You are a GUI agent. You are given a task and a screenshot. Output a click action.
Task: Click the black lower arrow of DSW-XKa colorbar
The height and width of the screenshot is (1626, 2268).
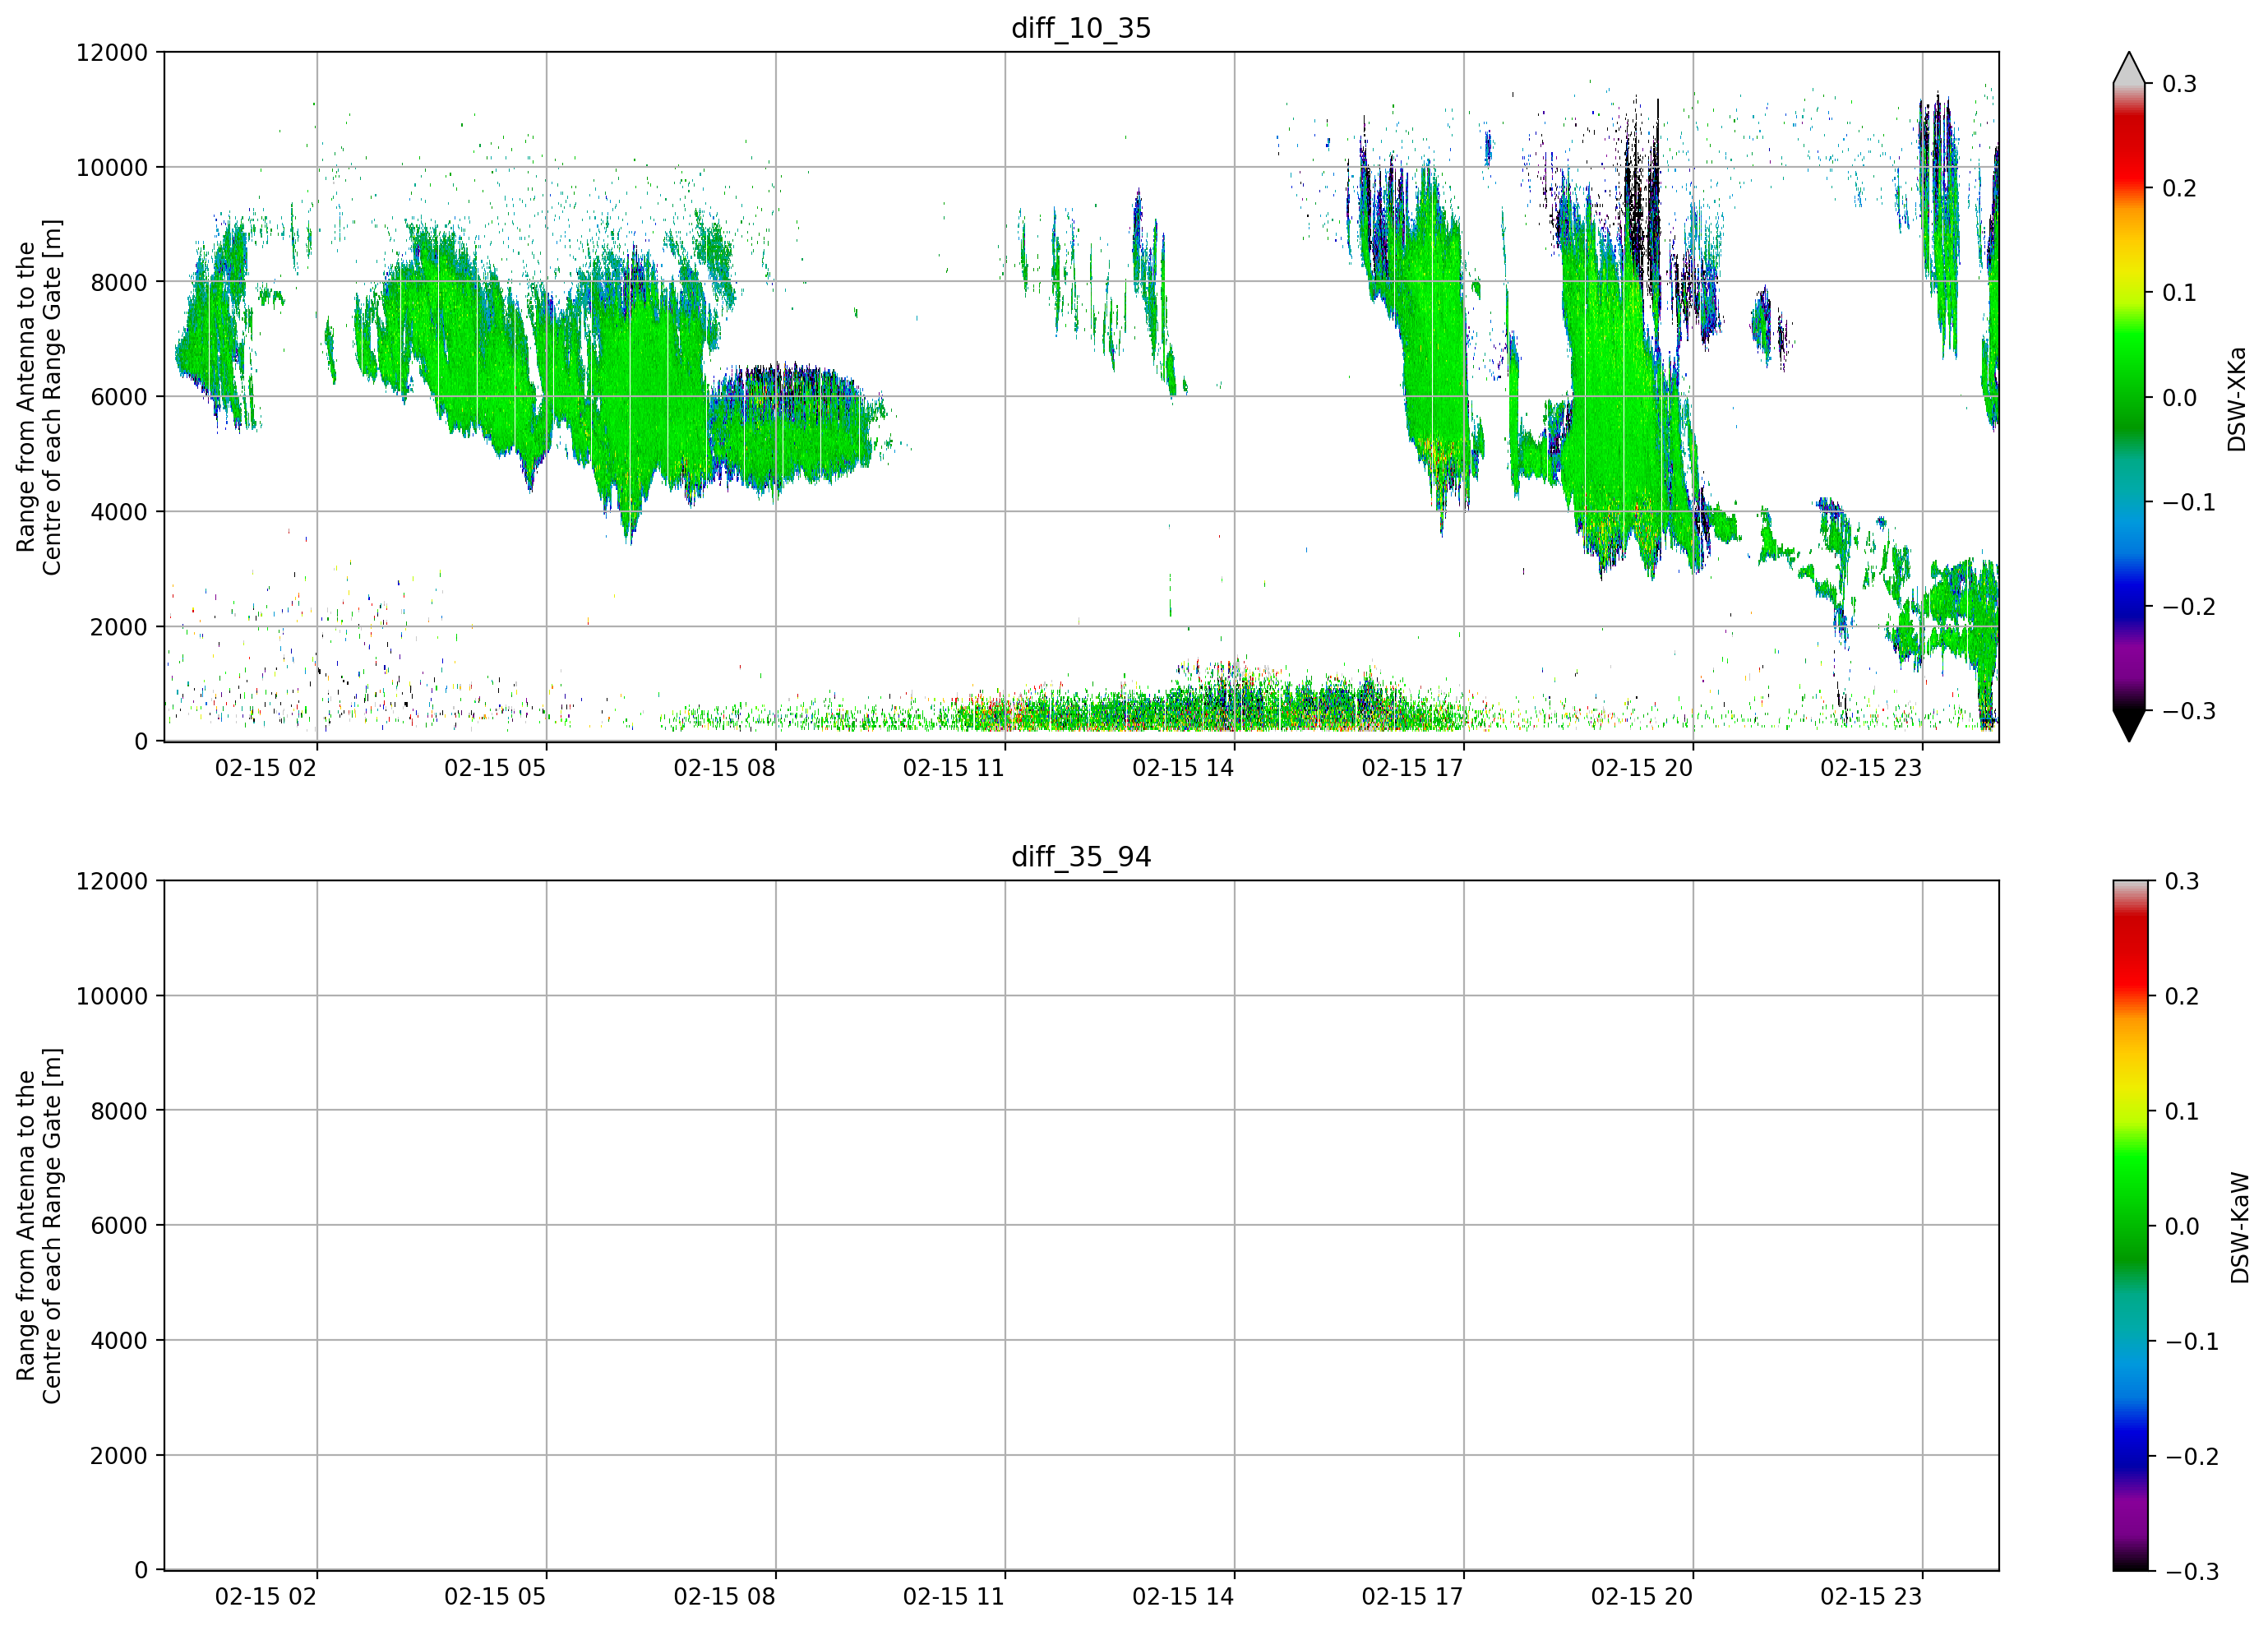coord(2129,726)
